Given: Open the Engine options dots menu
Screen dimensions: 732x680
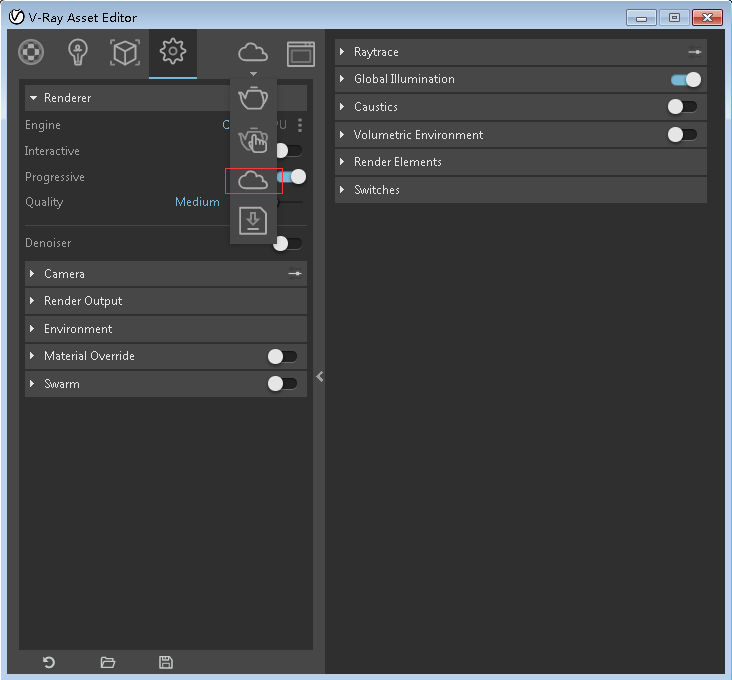Looking at the screenshot, I should tap(300, 125).
